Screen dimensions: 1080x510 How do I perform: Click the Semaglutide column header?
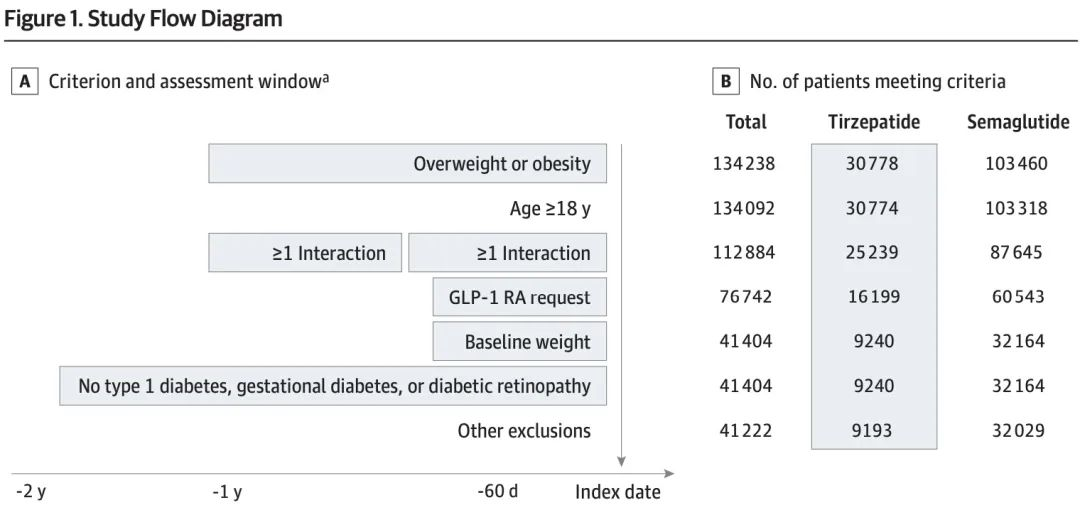pyautogui.click(x=1017, y=122)
